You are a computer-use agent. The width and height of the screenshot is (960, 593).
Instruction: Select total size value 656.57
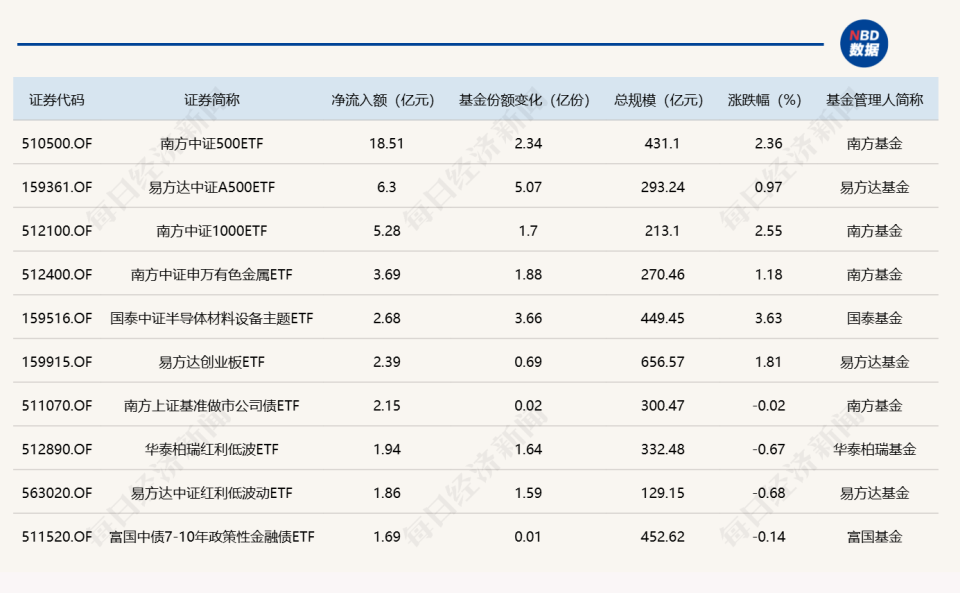[662, 362]
